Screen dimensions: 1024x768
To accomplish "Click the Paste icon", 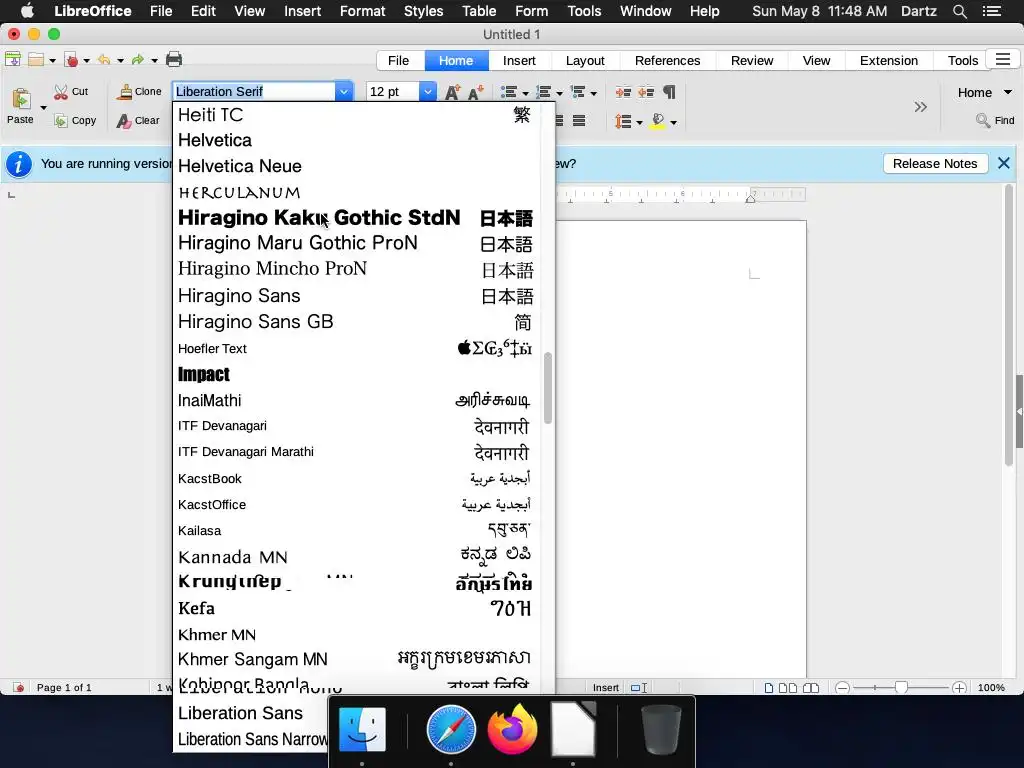I will 21,99.
